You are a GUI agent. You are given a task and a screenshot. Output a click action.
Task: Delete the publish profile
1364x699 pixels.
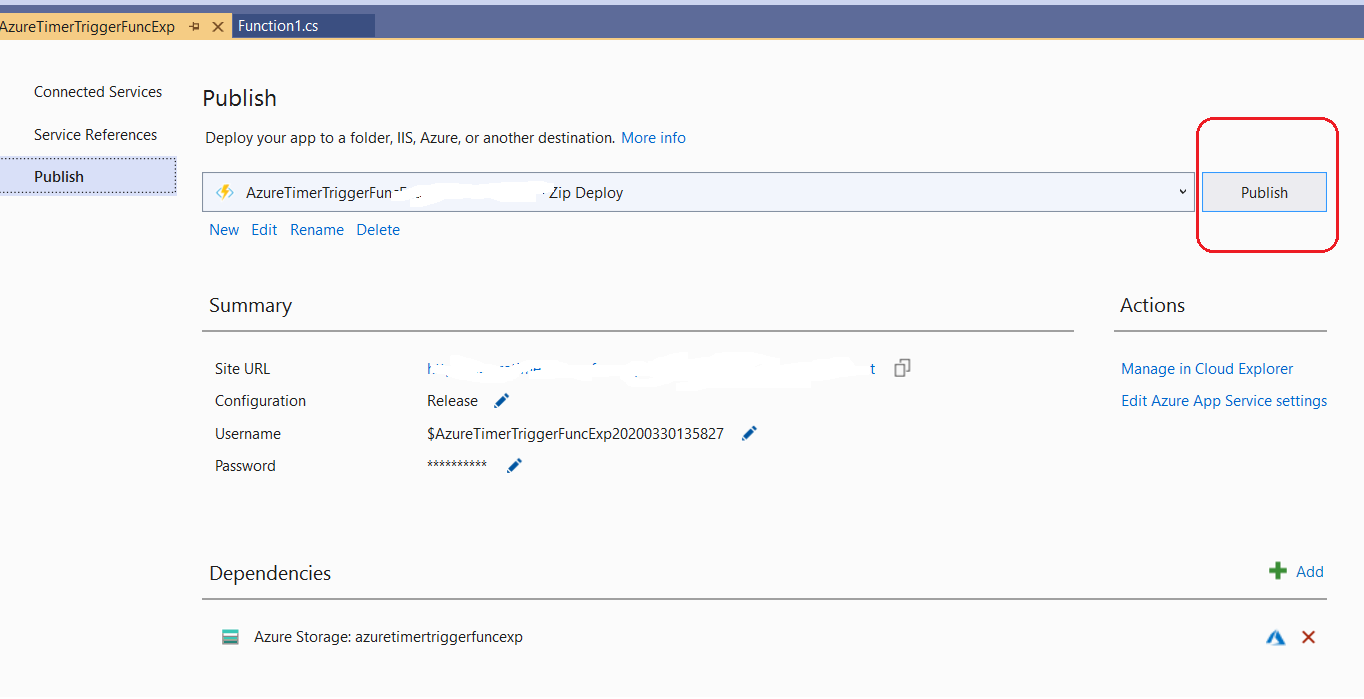coord(378,230)
